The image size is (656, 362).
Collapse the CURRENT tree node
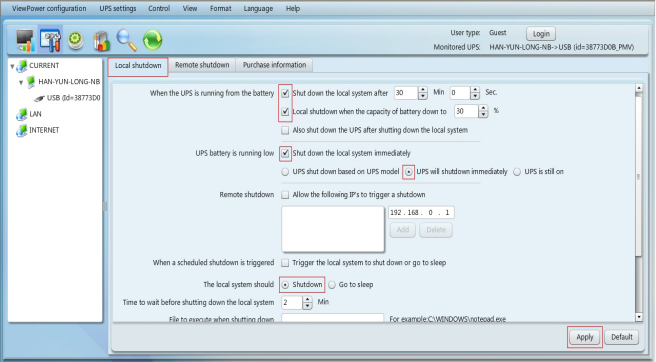pyautogui.click(x=13, y=66)
